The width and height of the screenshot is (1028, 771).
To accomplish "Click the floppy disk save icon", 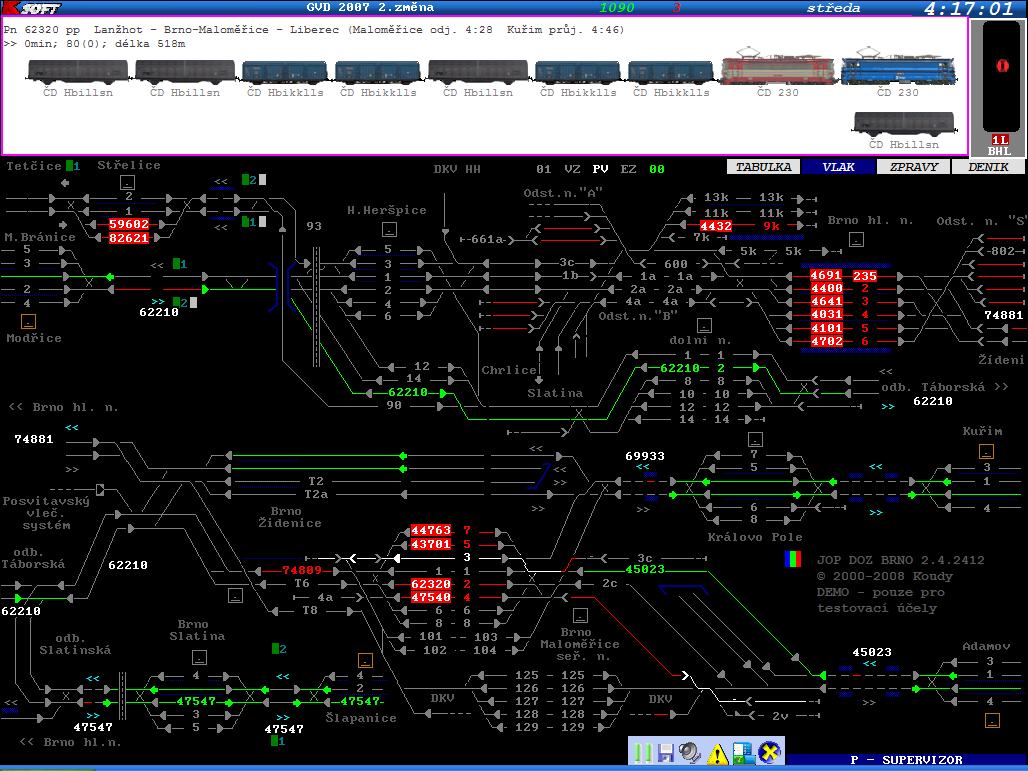I will [666, 752].
